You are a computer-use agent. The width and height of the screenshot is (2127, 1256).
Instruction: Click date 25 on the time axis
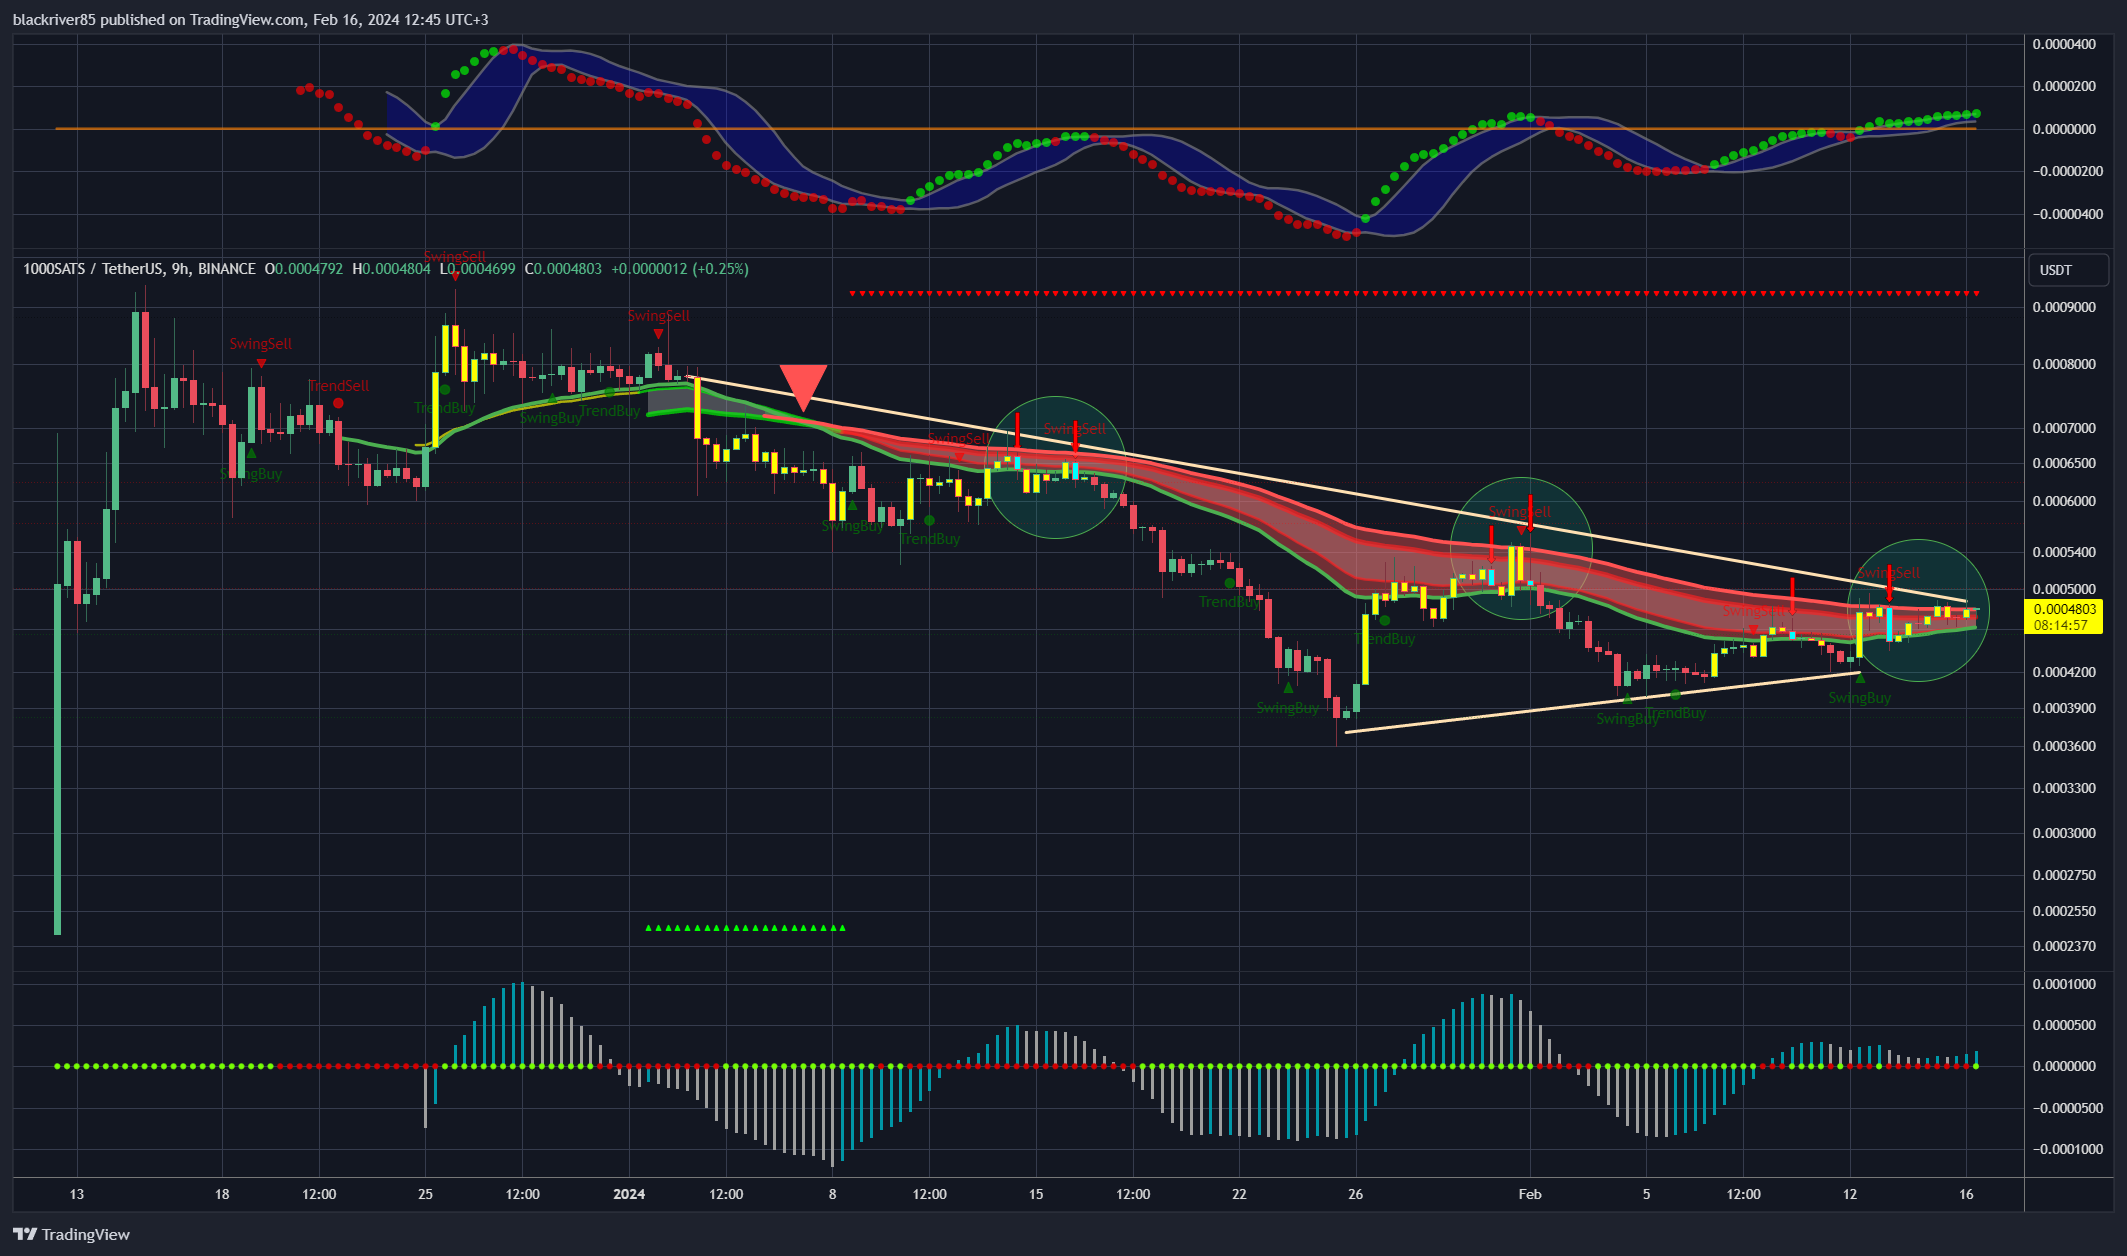[425, 1194]
